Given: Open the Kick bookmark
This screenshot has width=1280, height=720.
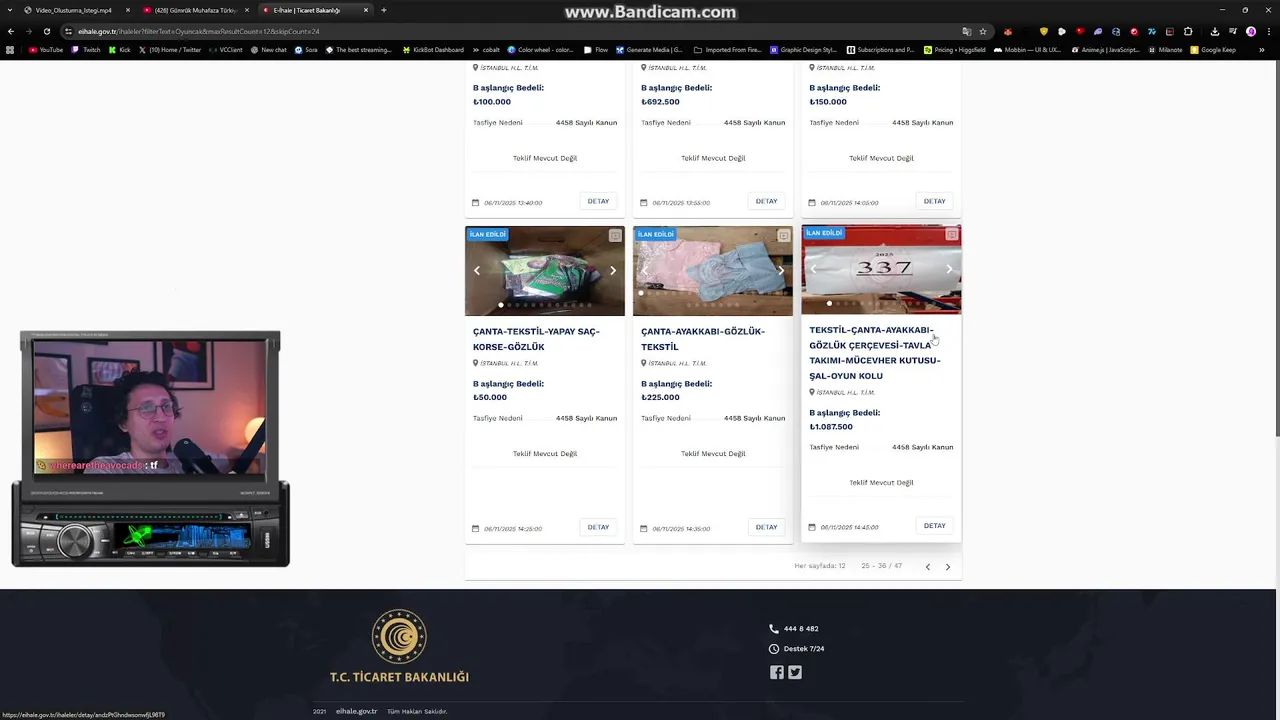Looking at the screenshot, I should point(119,50).
